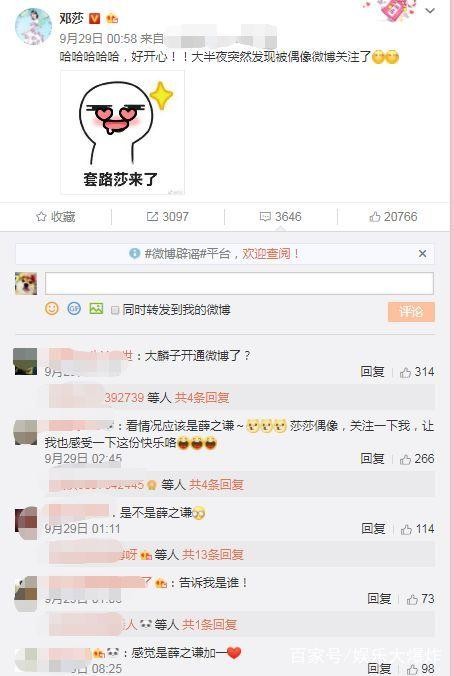This screenshot has width=454, height=676.
Task: Open the comments tab showing 3646
Action: point(280,216)
